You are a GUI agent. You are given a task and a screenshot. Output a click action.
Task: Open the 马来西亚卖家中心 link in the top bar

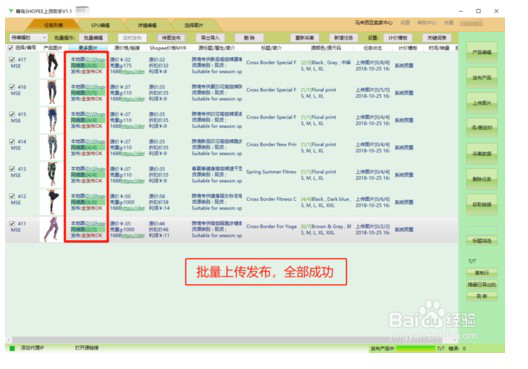[x=373, y=23]
